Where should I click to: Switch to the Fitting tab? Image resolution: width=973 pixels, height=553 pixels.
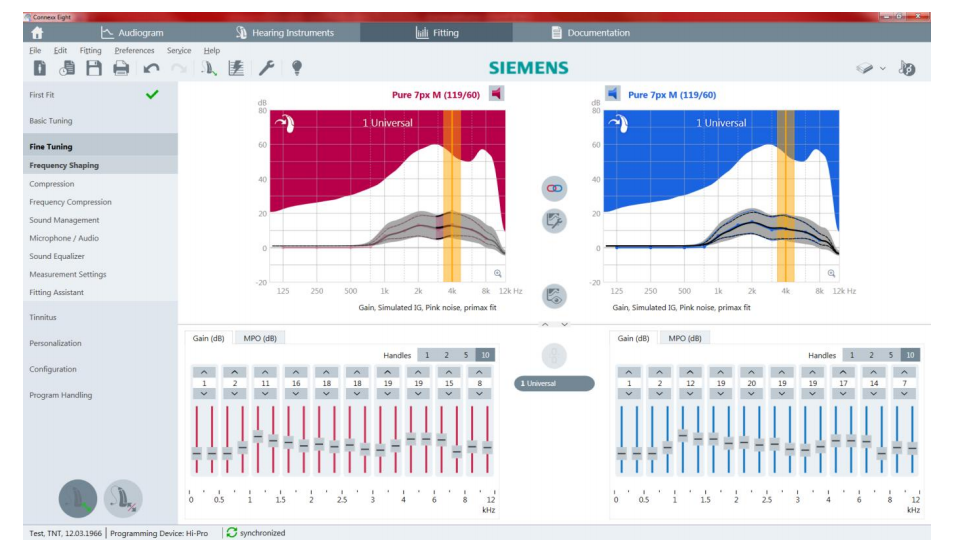click(437, 33)
